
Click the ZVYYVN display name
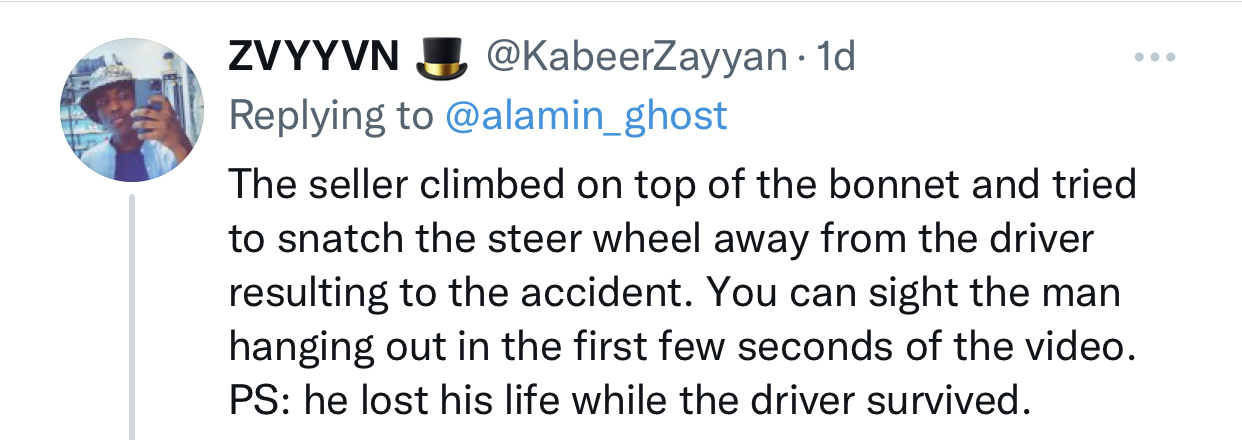tap(314, 59)
